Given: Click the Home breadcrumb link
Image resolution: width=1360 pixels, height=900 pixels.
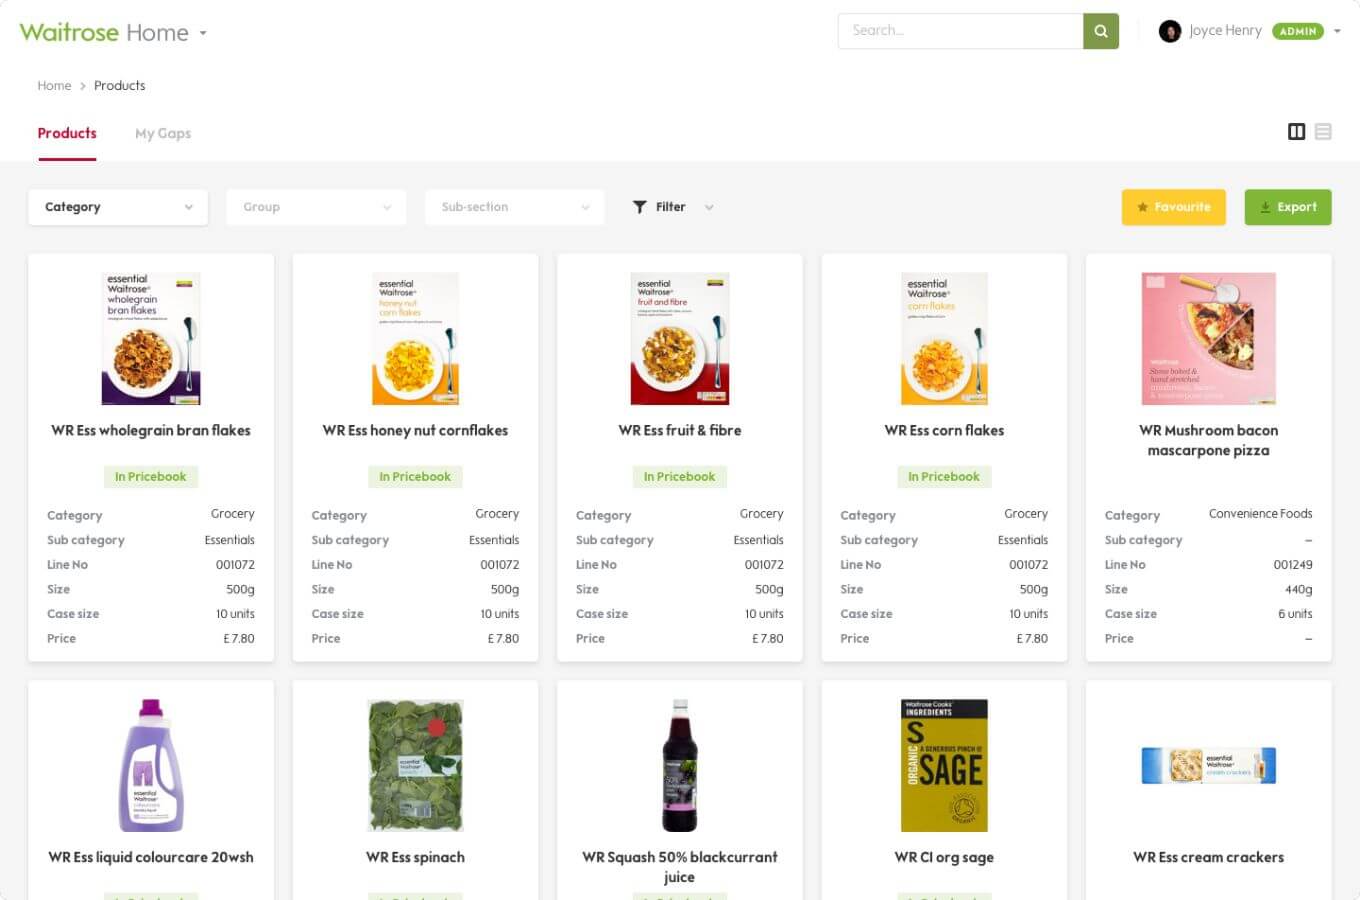Looking at the screenshot, I should pyautogui.click(x=54, y=85).
